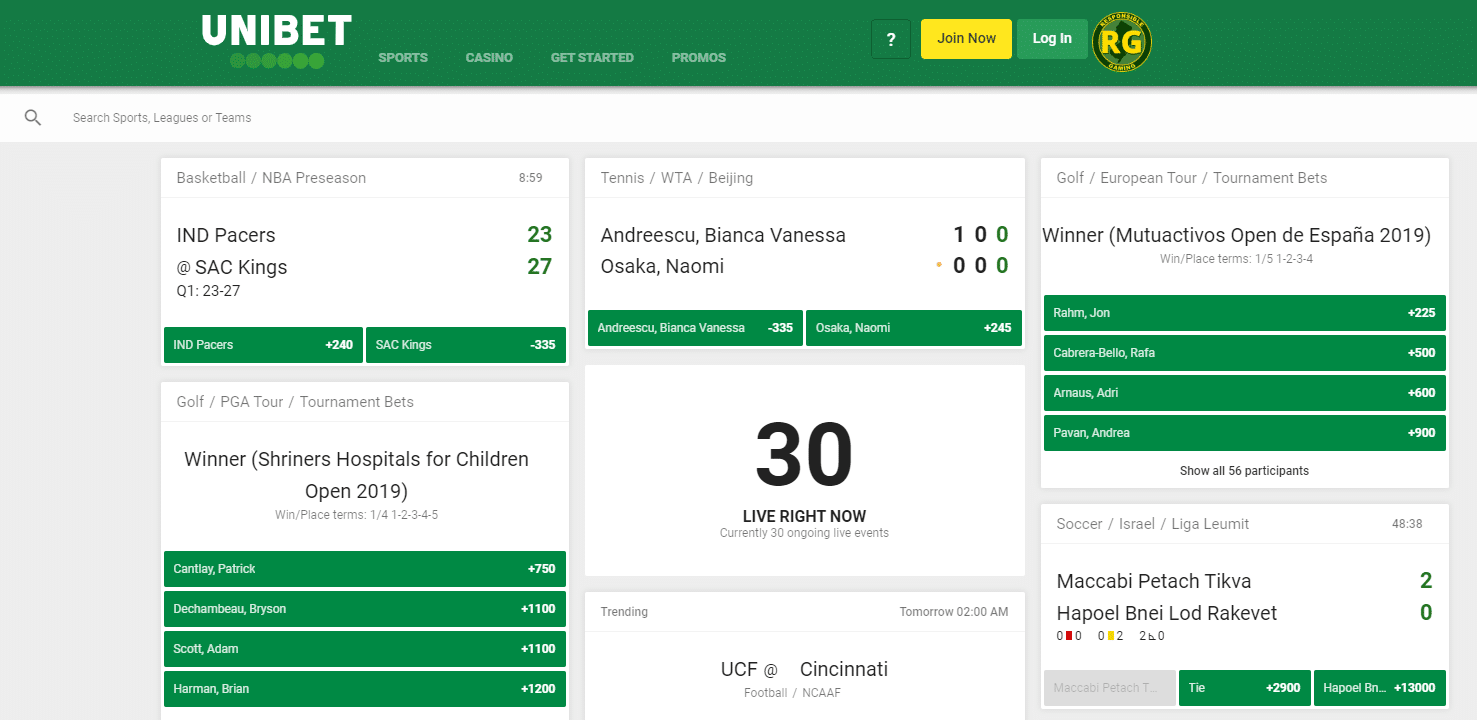Open the Sports menu
The width and height of the screenshot is (1477, 720).
click(x=403, y=58)
